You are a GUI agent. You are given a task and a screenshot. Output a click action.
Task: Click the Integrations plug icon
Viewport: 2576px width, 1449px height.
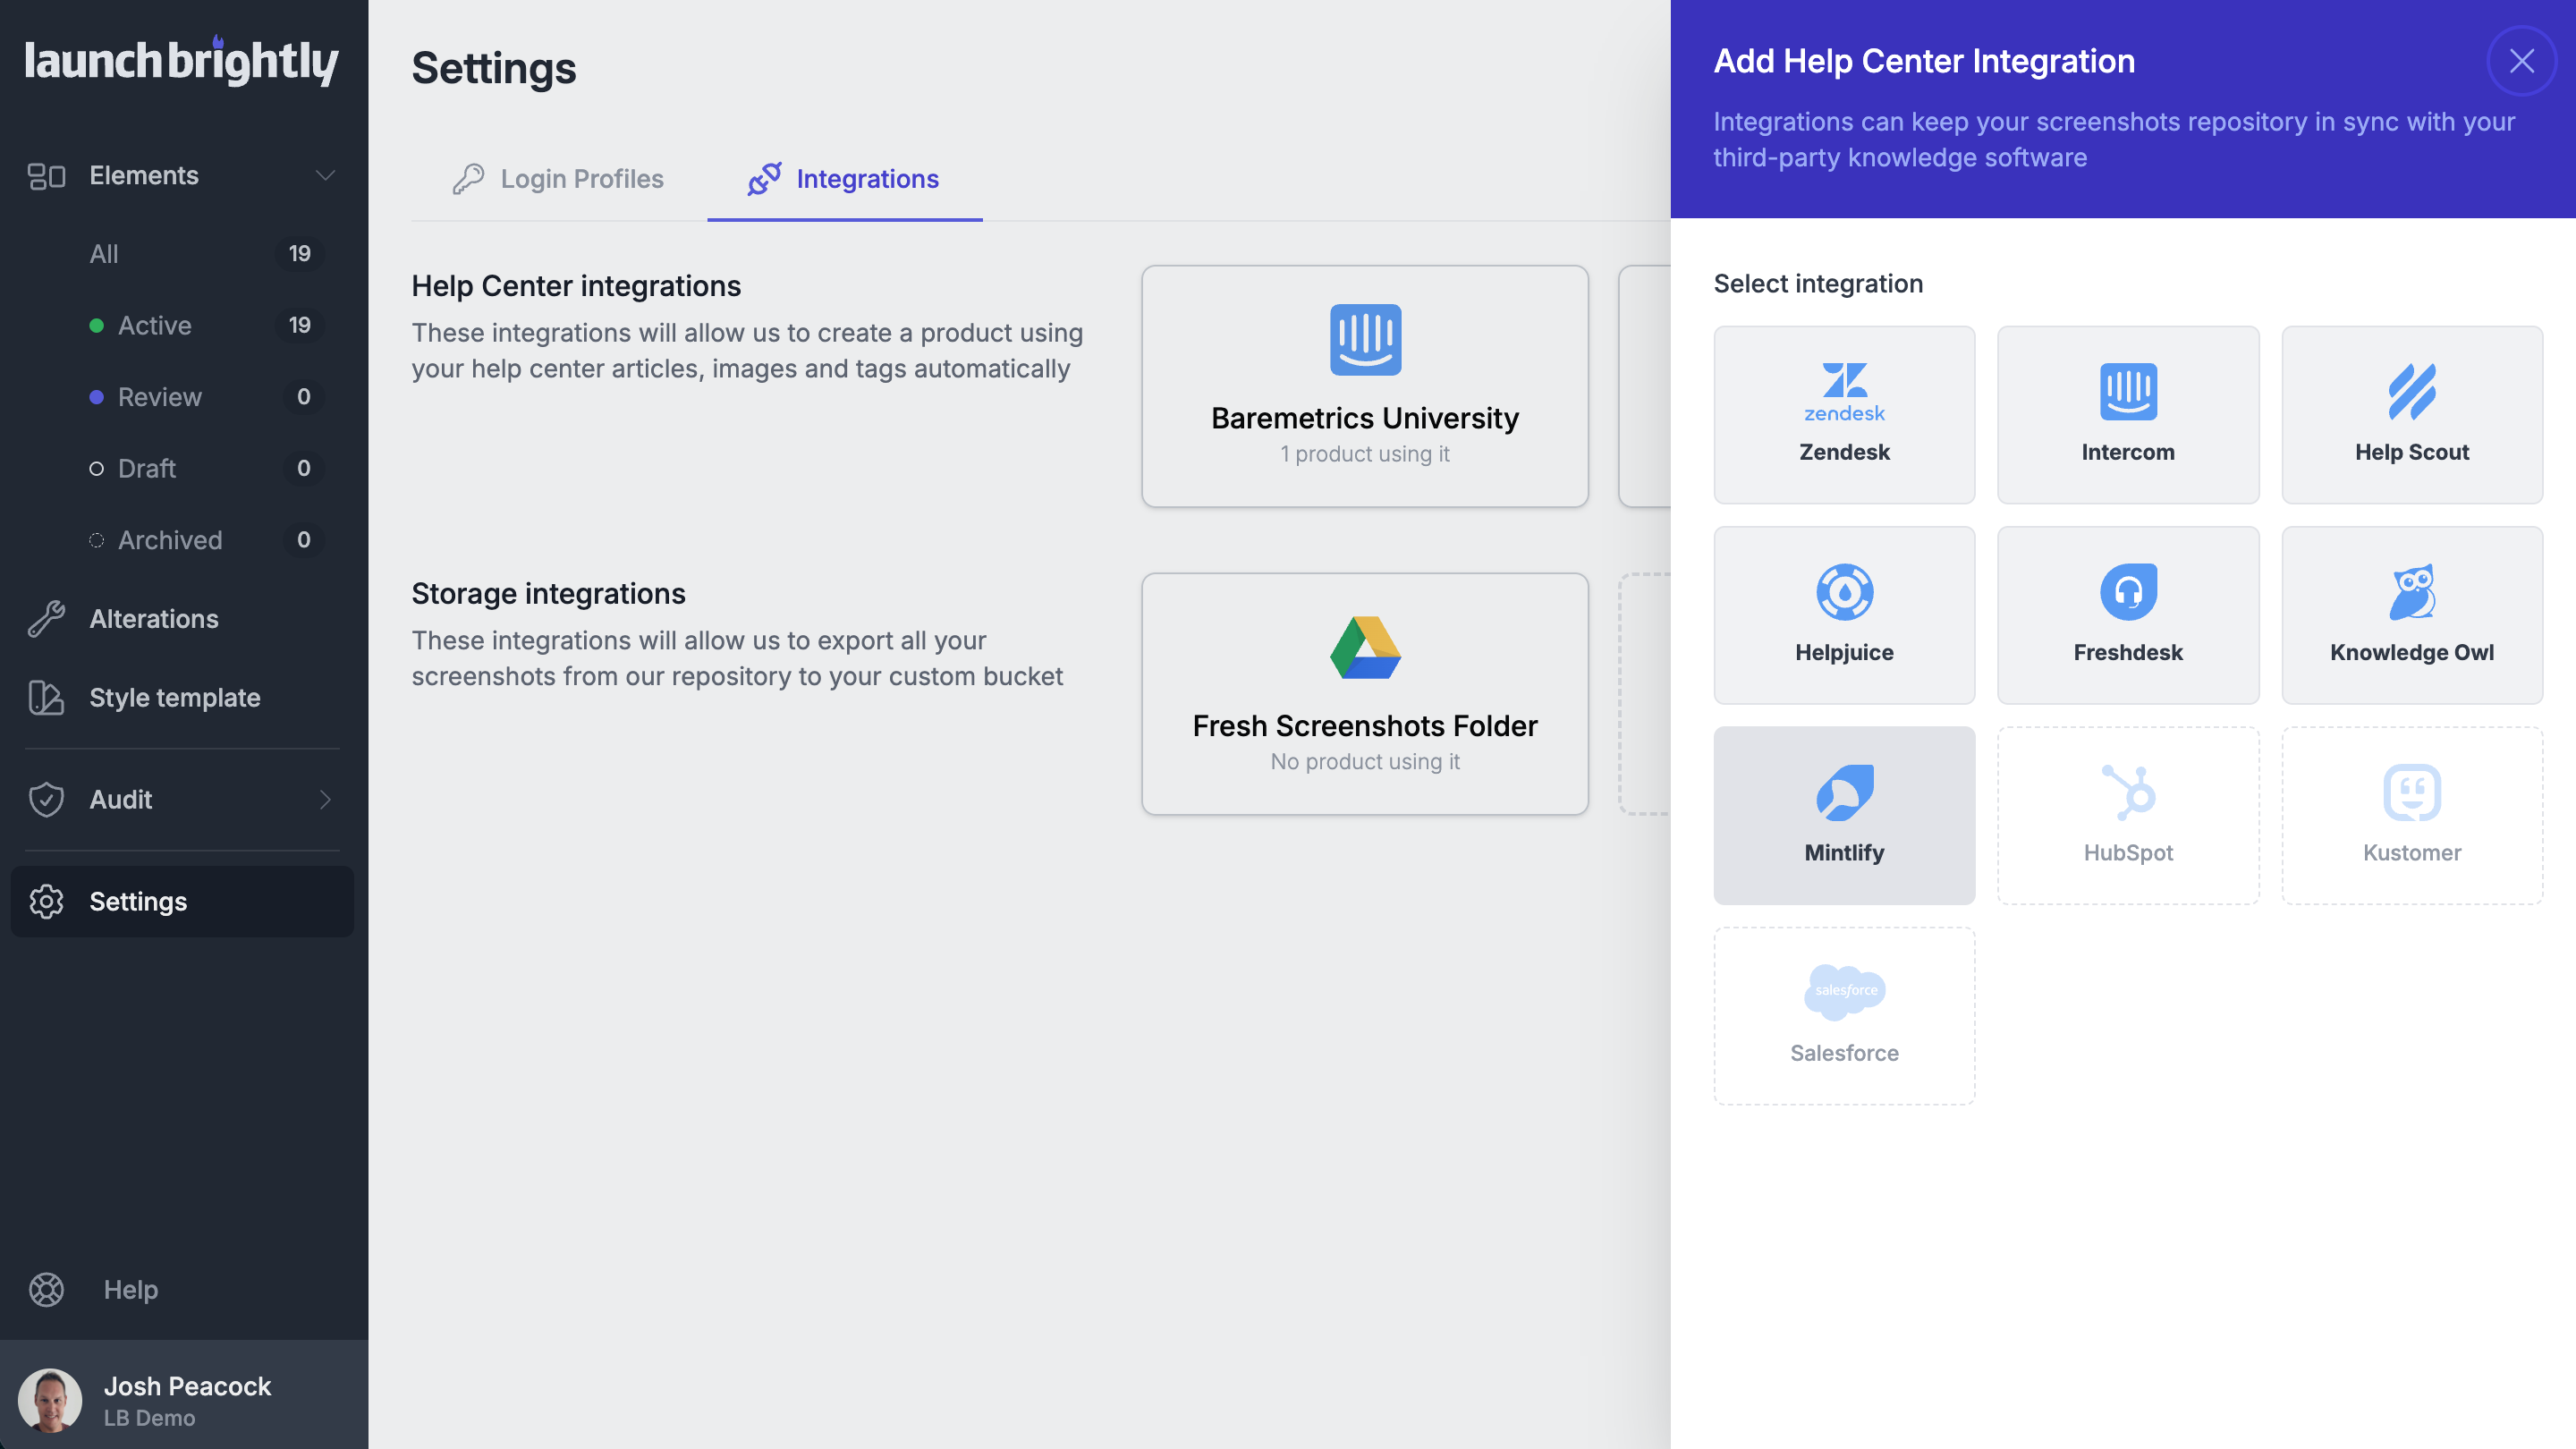(x=764, y=179)
